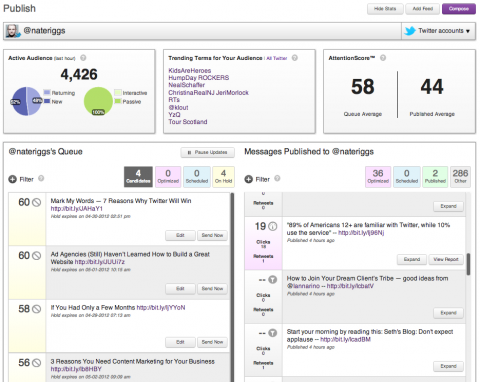The height and width of the screenshot is (382, 480).
Task: View Report for 89% of Americans message
Action: click(x=446, y=259)
